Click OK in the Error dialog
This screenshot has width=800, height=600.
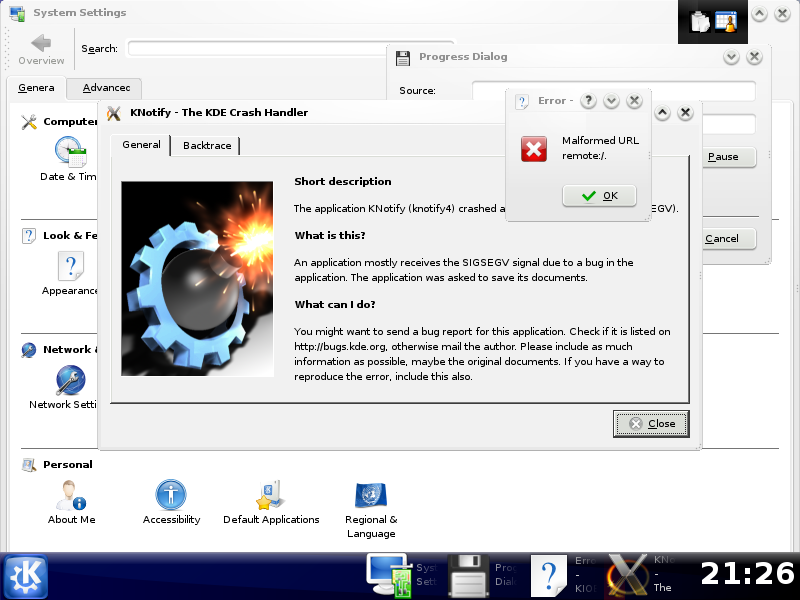coord(599,196)
